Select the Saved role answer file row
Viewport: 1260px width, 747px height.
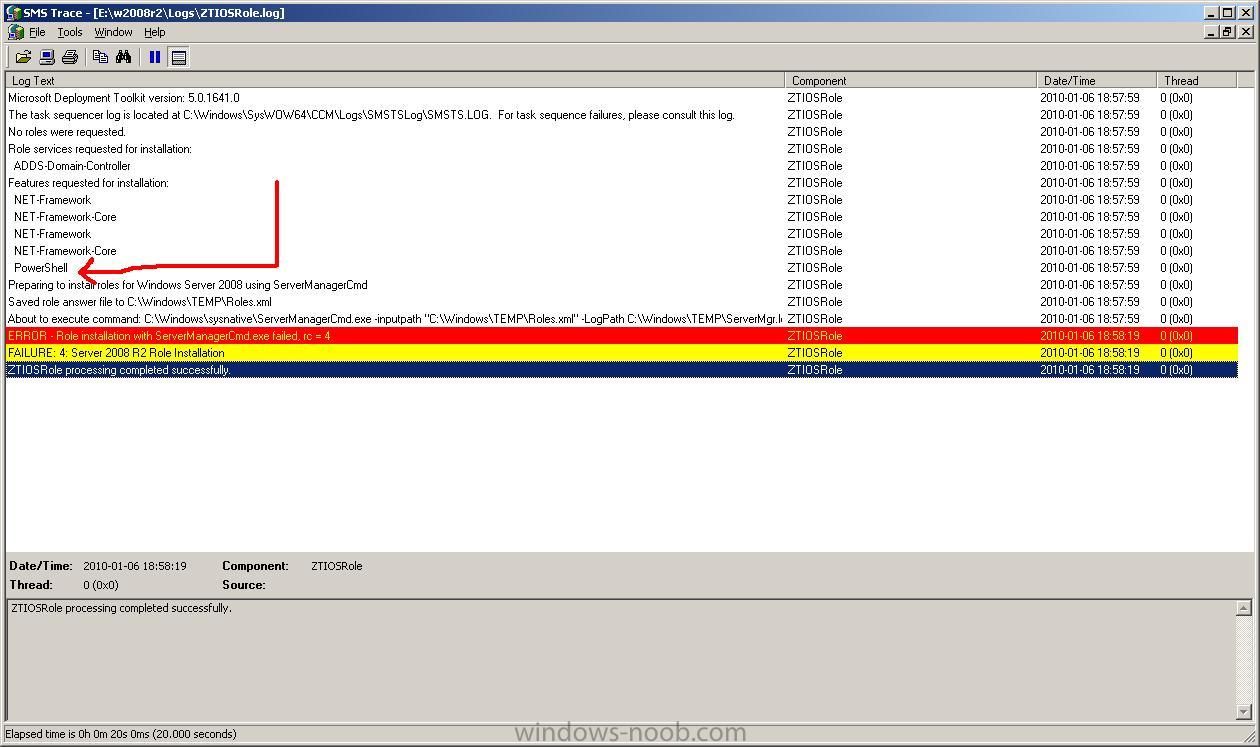(622, 302)
